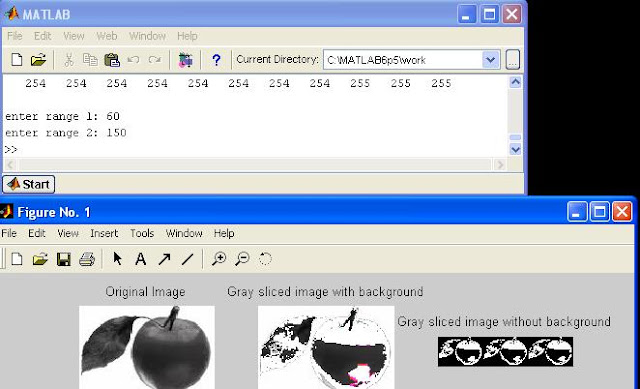
Task: Click New file icon in MATLAB toolbar
Action: pyautogui.click(x=17, y=60)
